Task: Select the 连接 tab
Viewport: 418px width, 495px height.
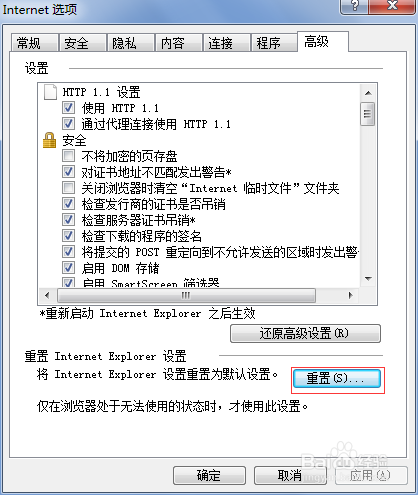Action: [227, 43]
